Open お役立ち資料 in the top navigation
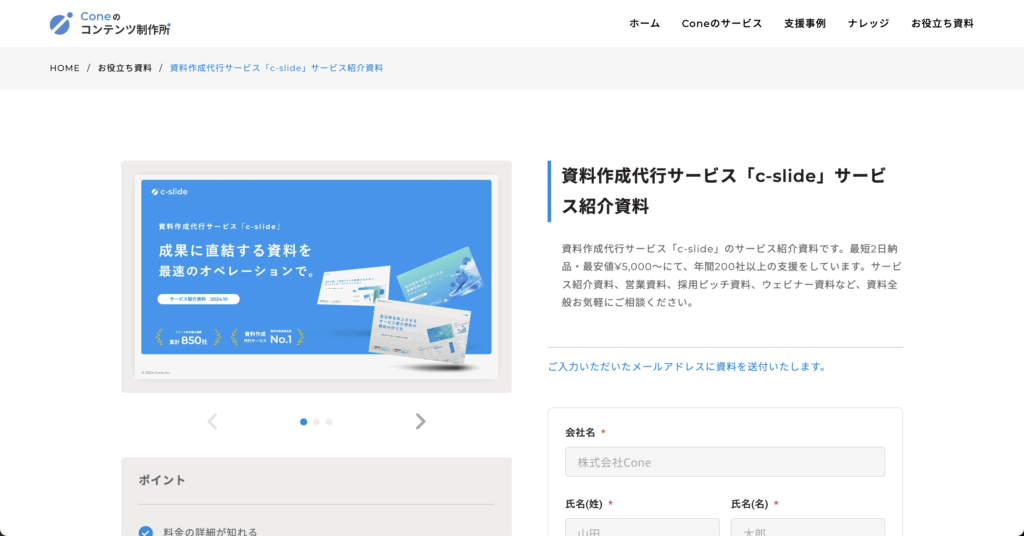The height and width of the screenshot is (536, 1024). pos(942,24)
